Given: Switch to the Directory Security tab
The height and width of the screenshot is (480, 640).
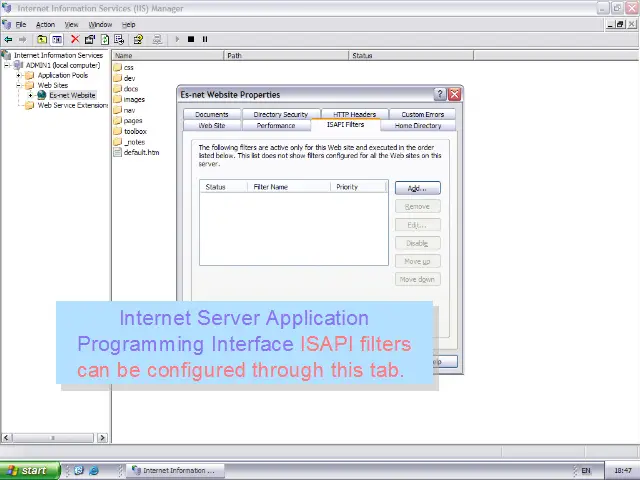Looking at the screenshot, I should 281,114.
